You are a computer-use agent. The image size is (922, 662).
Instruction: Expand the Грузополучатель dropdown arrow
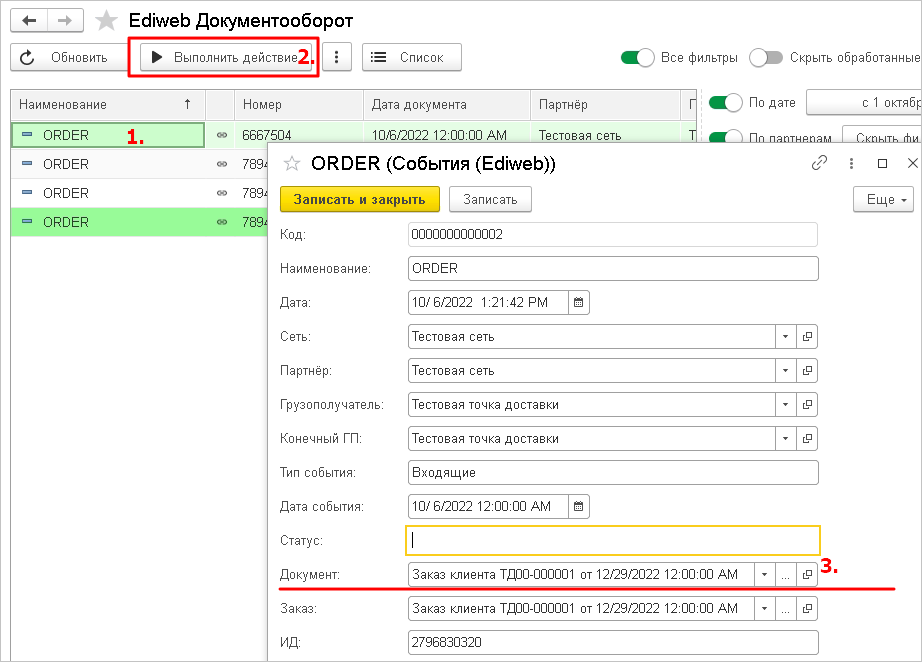coord(785,404)
